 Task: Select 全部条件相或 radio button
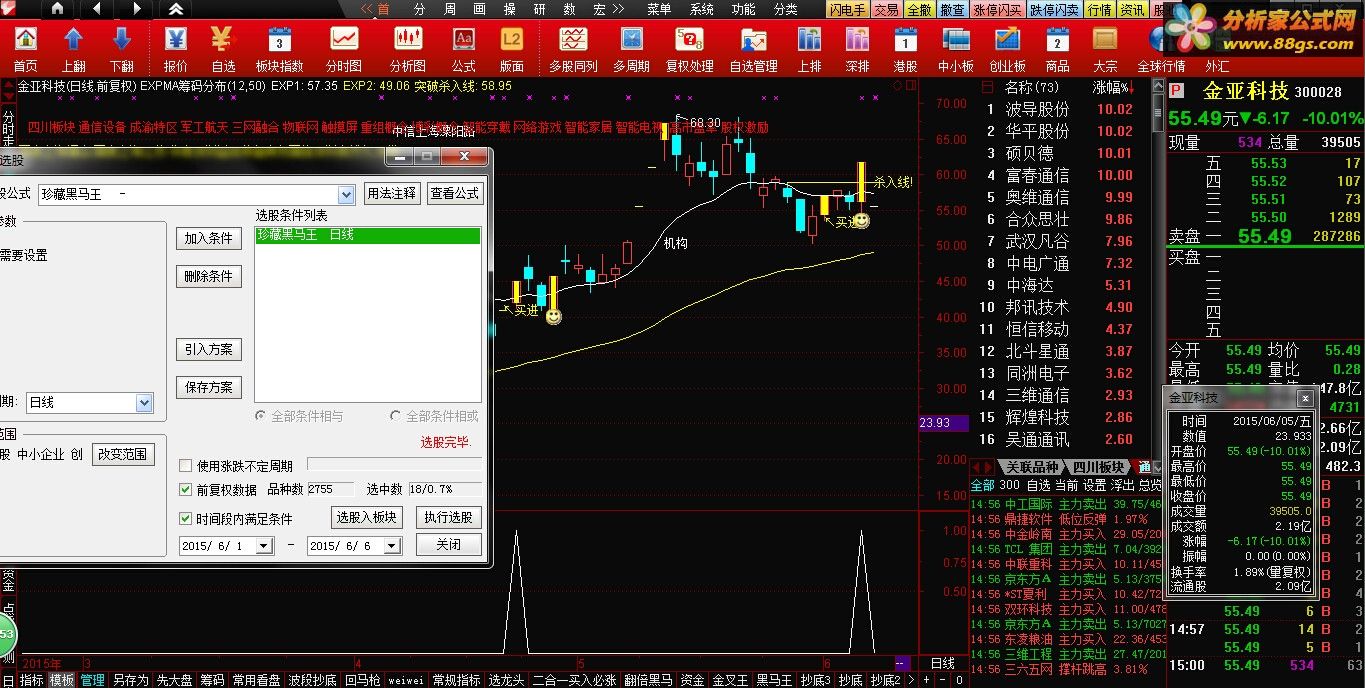[397, 416]
